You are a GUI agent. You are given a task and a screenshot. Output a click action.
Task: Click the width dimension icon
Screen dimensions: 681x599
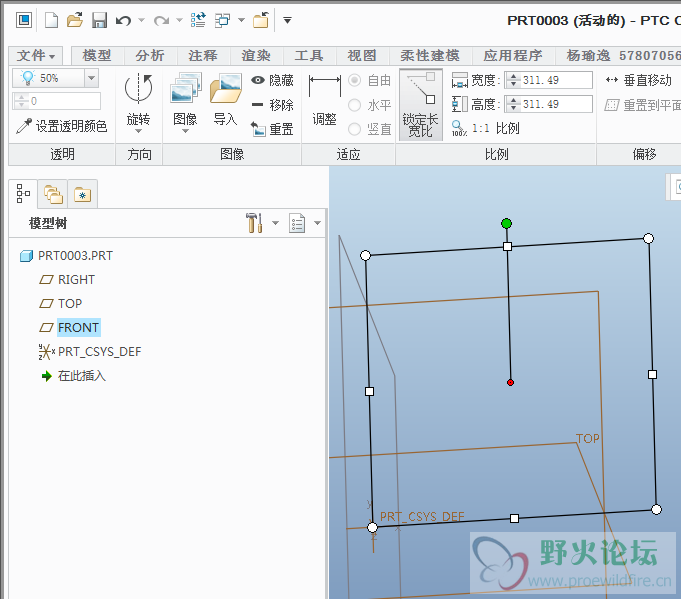460,80
